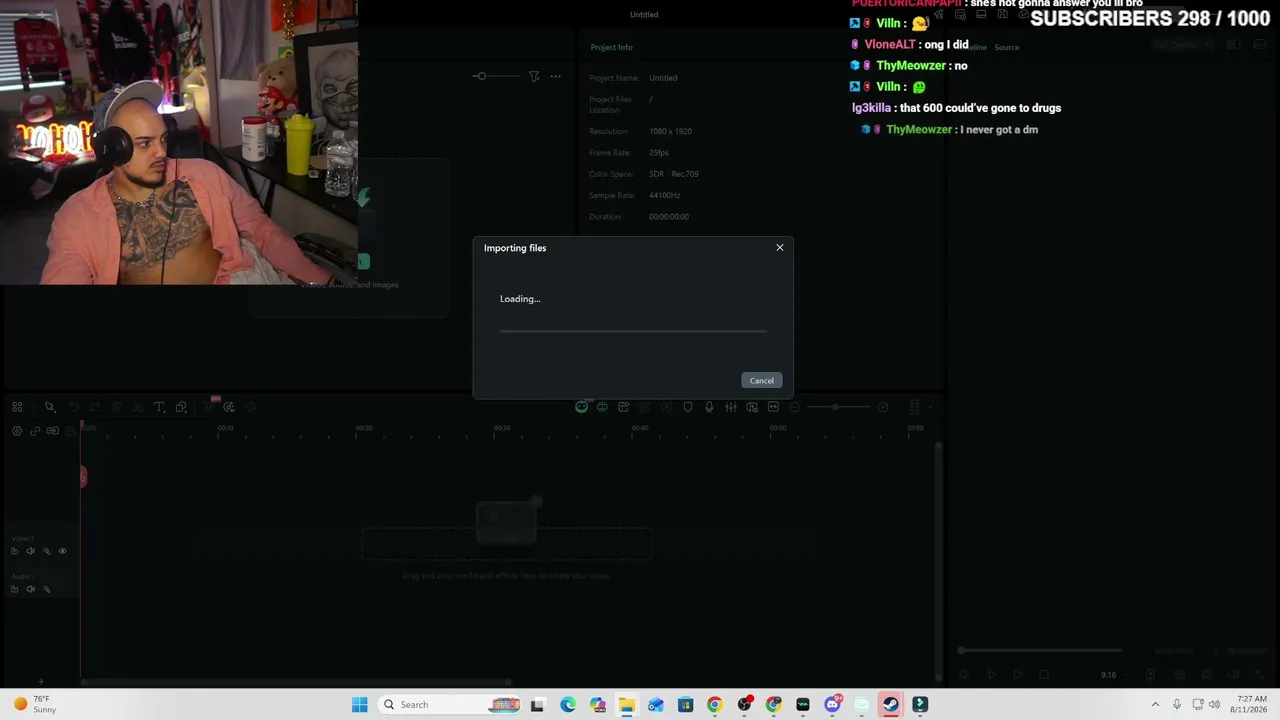
Task: Open the weather widget showing 76°F
Action: [34, 705]
